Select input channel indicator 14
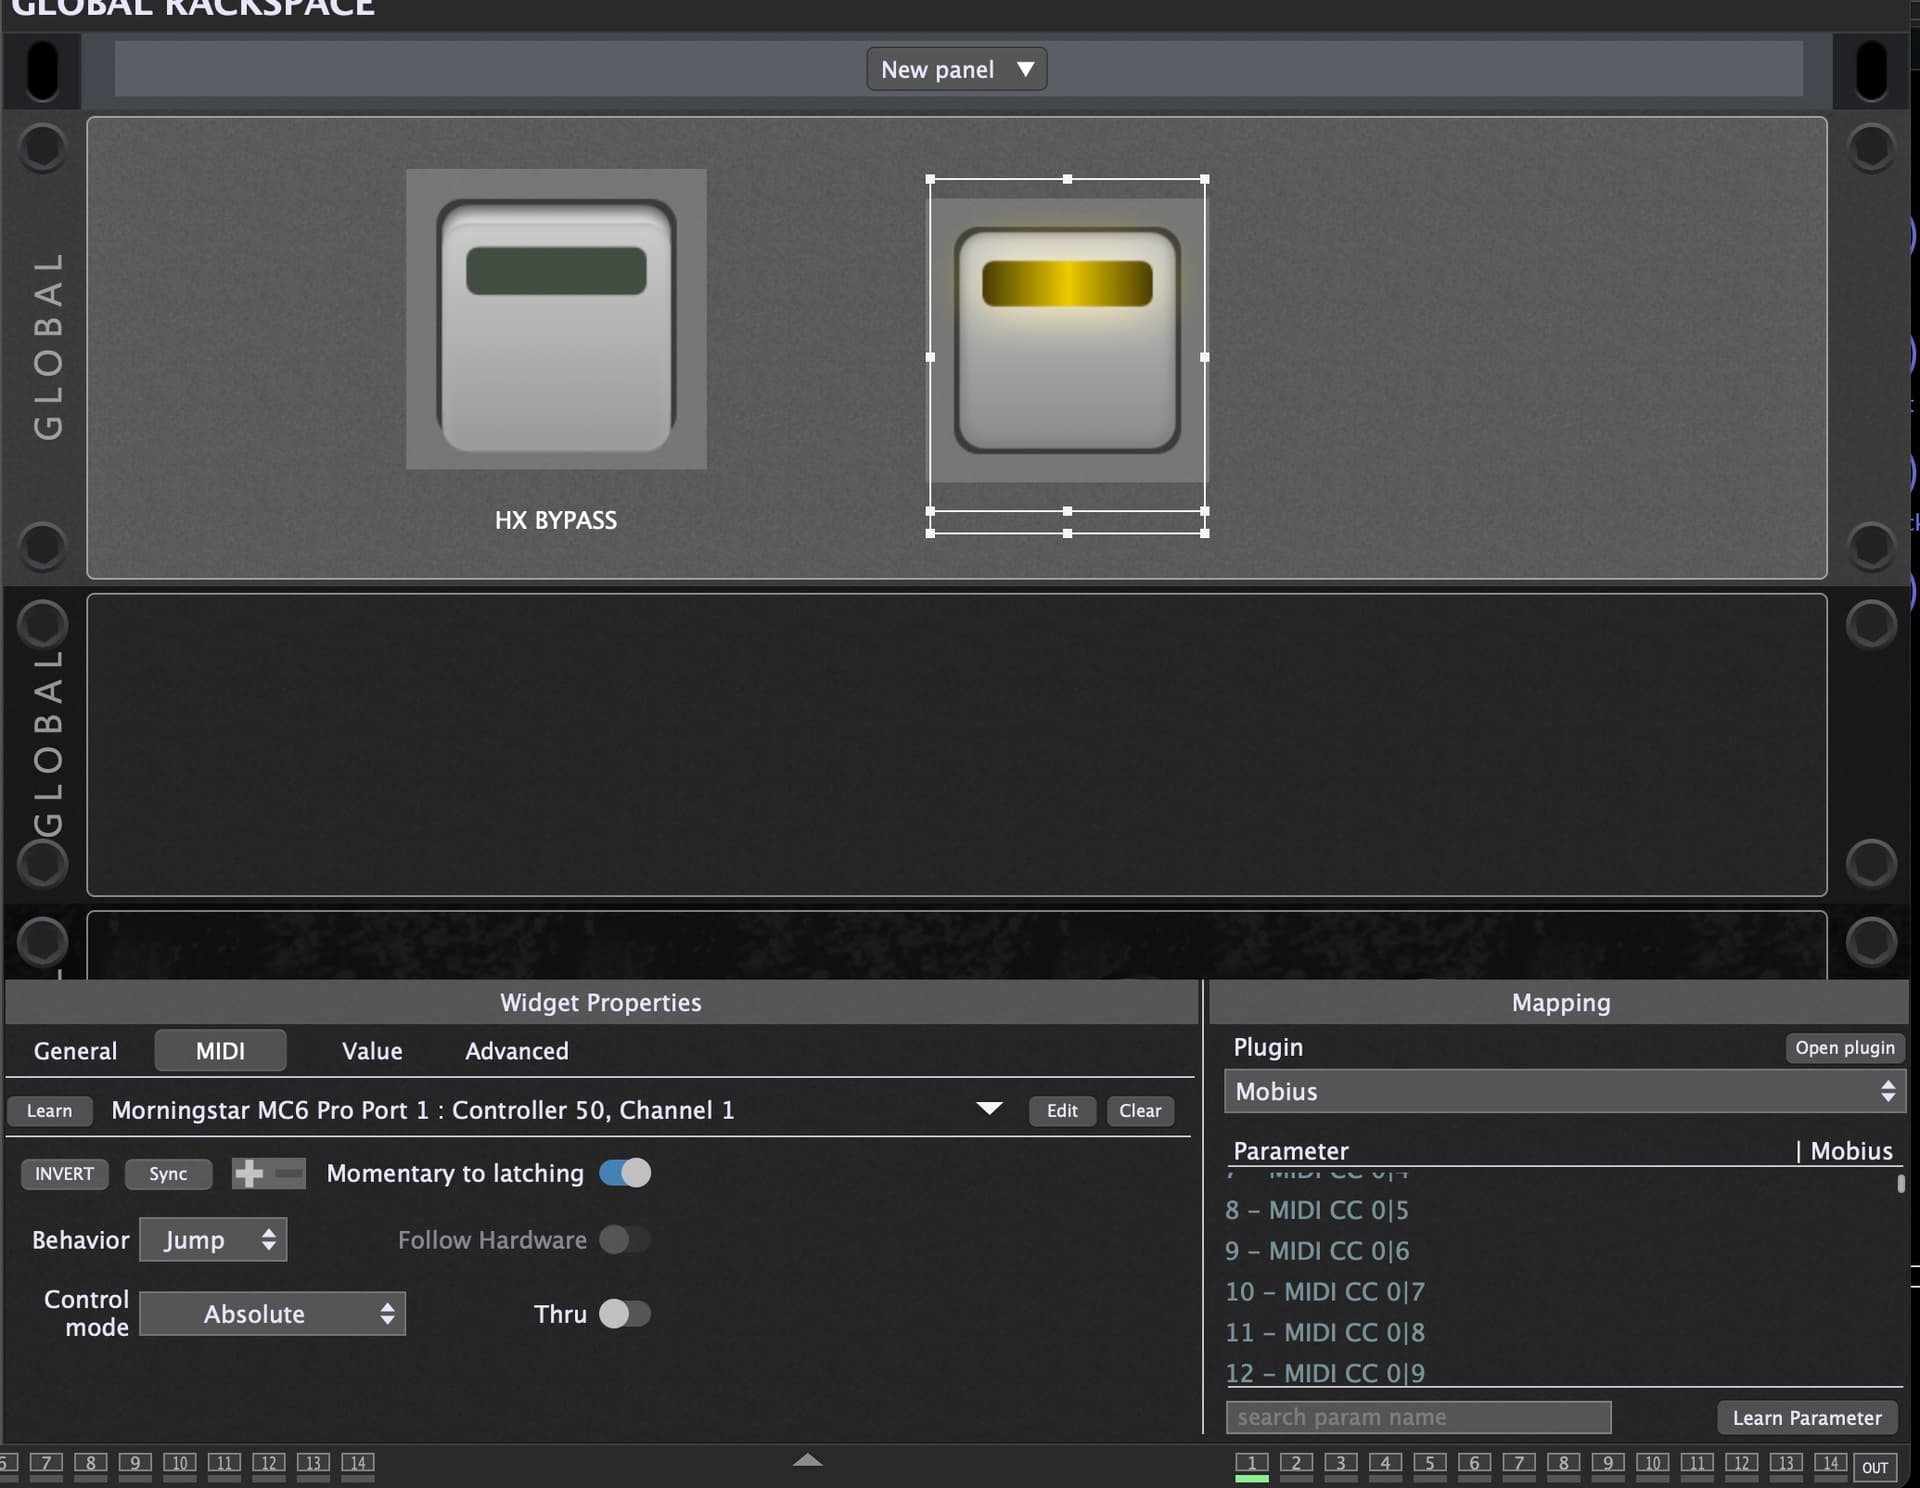This screenshot has height=1488, width=1920. coord(358,1463)
